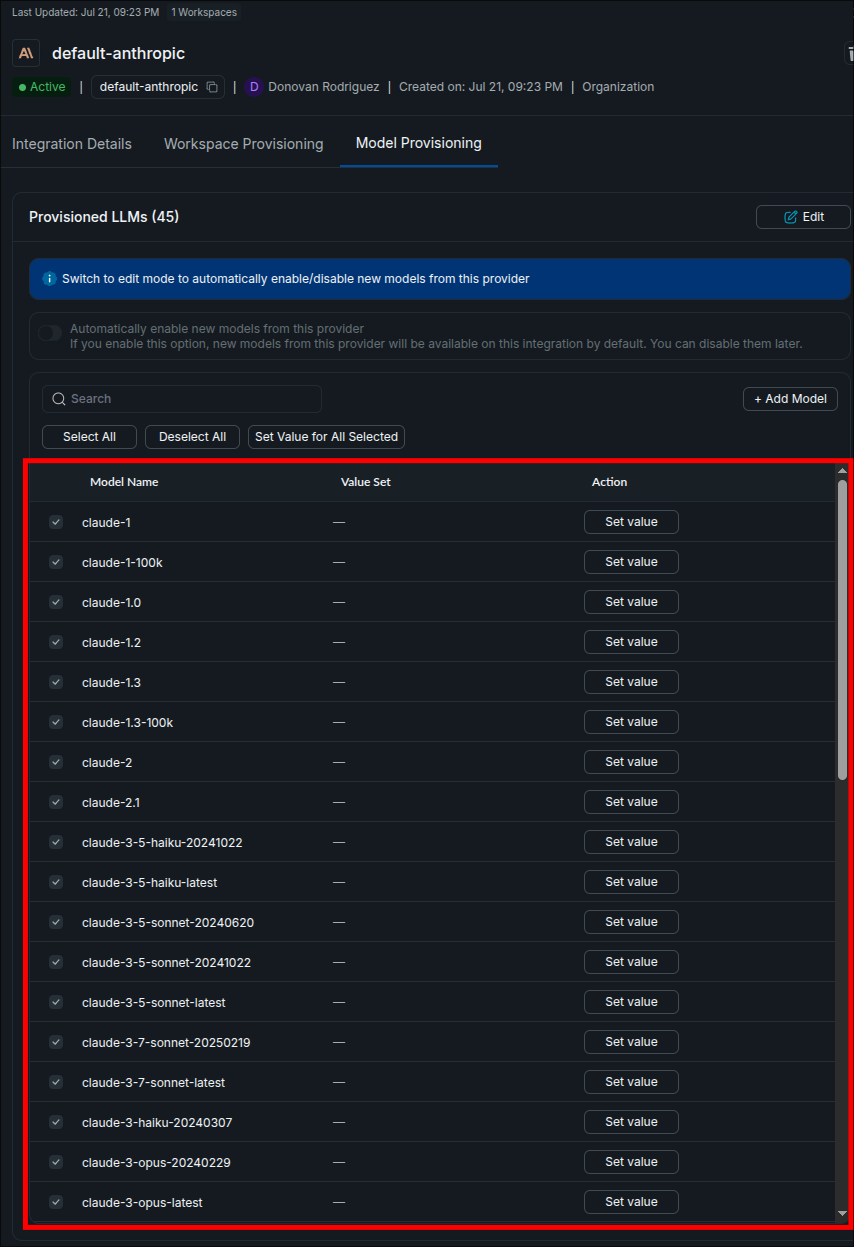Click the Anthropic logo icon beside default-anthropic title
854x1247 pixels.
(x=26, y=53)
